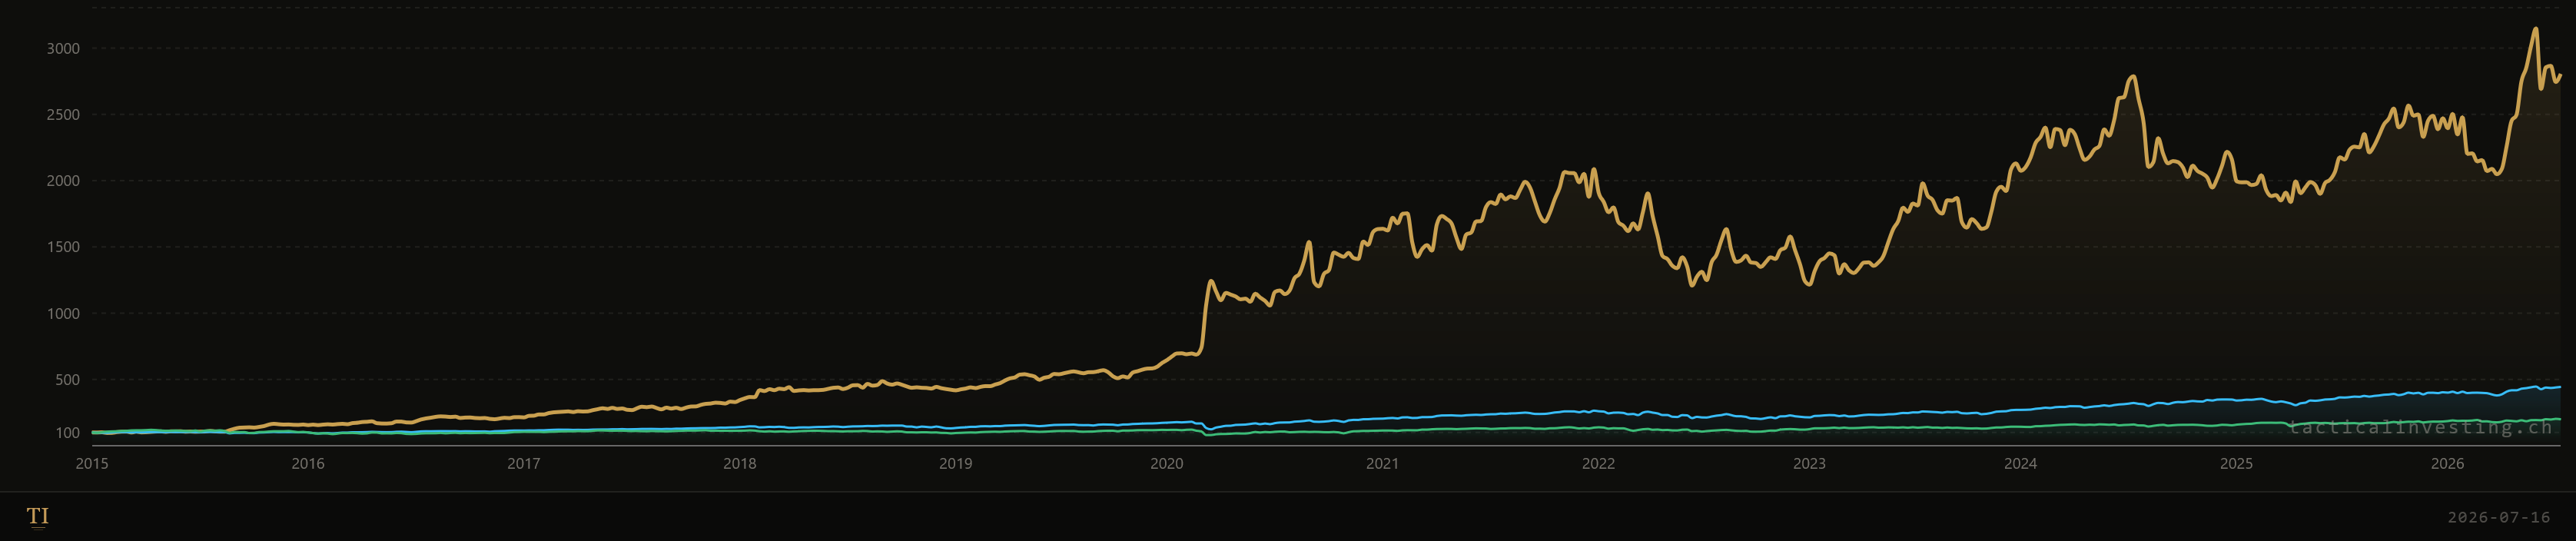The image size is (2576, 541).
Task: Click the 2500 y-axis label
Action: tap(63, 114)
